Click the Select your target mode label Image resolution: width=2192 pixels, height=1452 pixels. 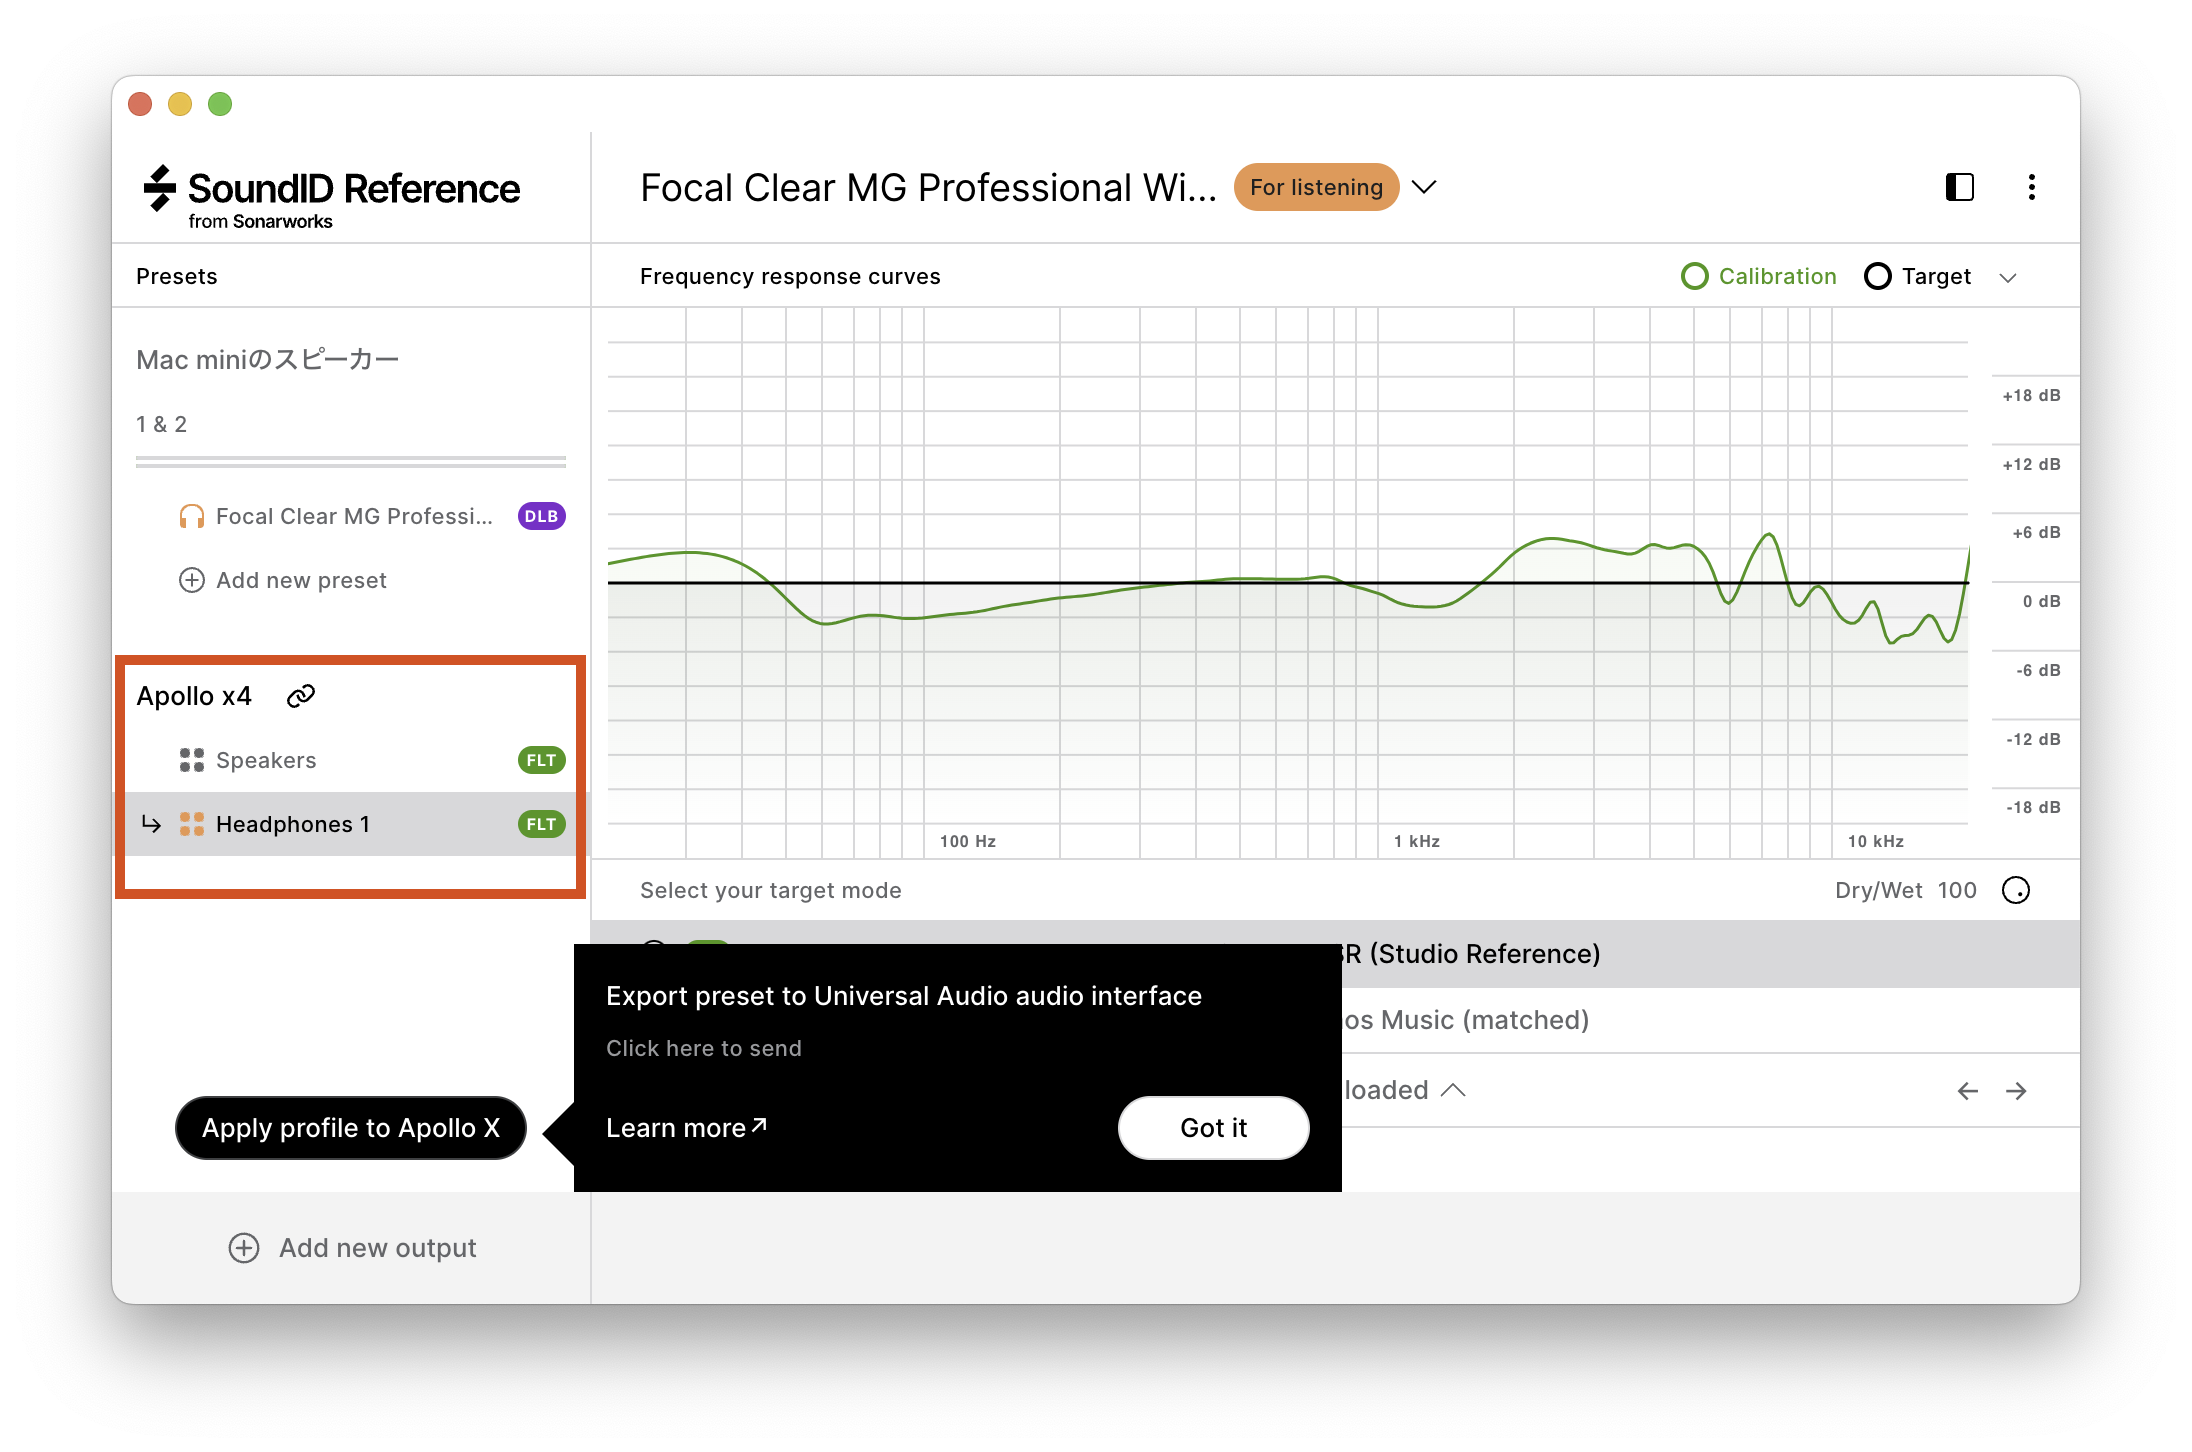pyautogui.click(x=771, y=890)
